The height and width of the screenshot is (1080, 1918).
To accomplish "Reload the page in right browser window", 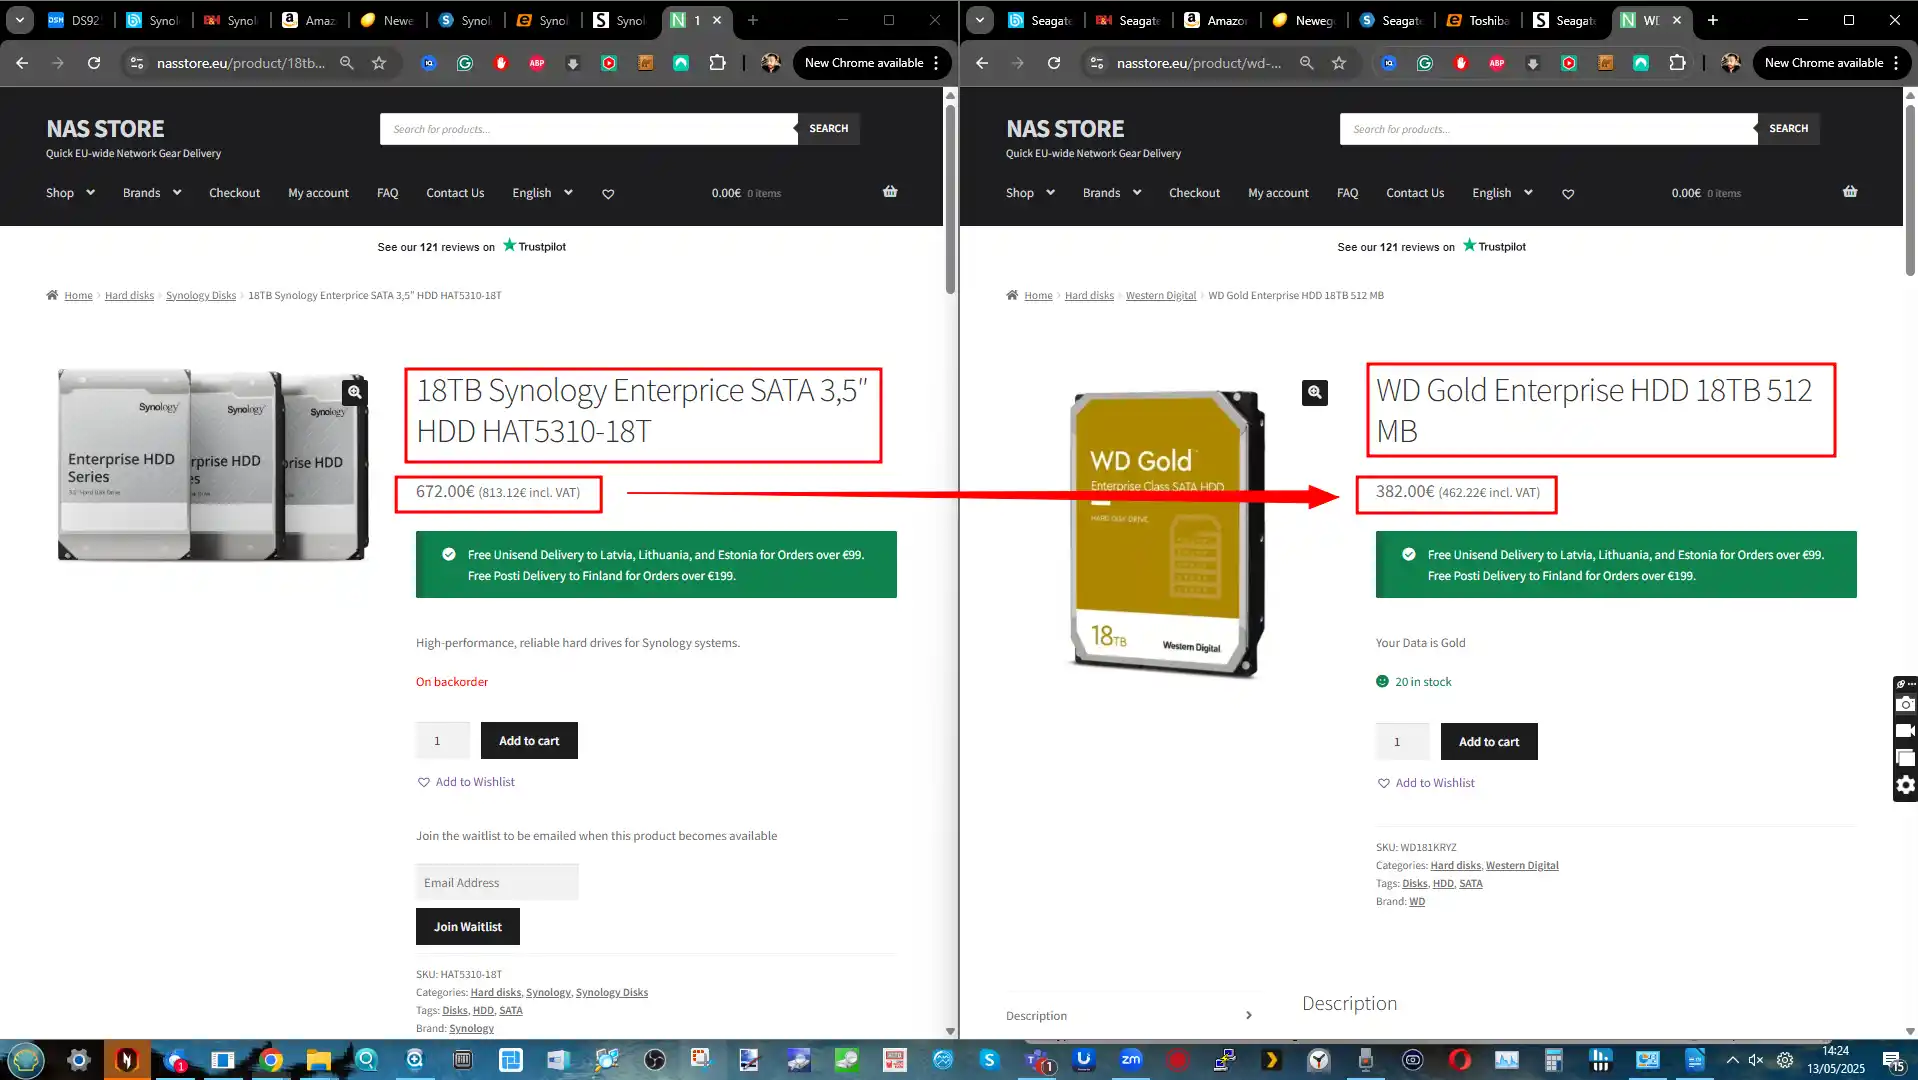I will pyautogui.click(x=1054, y=63).
